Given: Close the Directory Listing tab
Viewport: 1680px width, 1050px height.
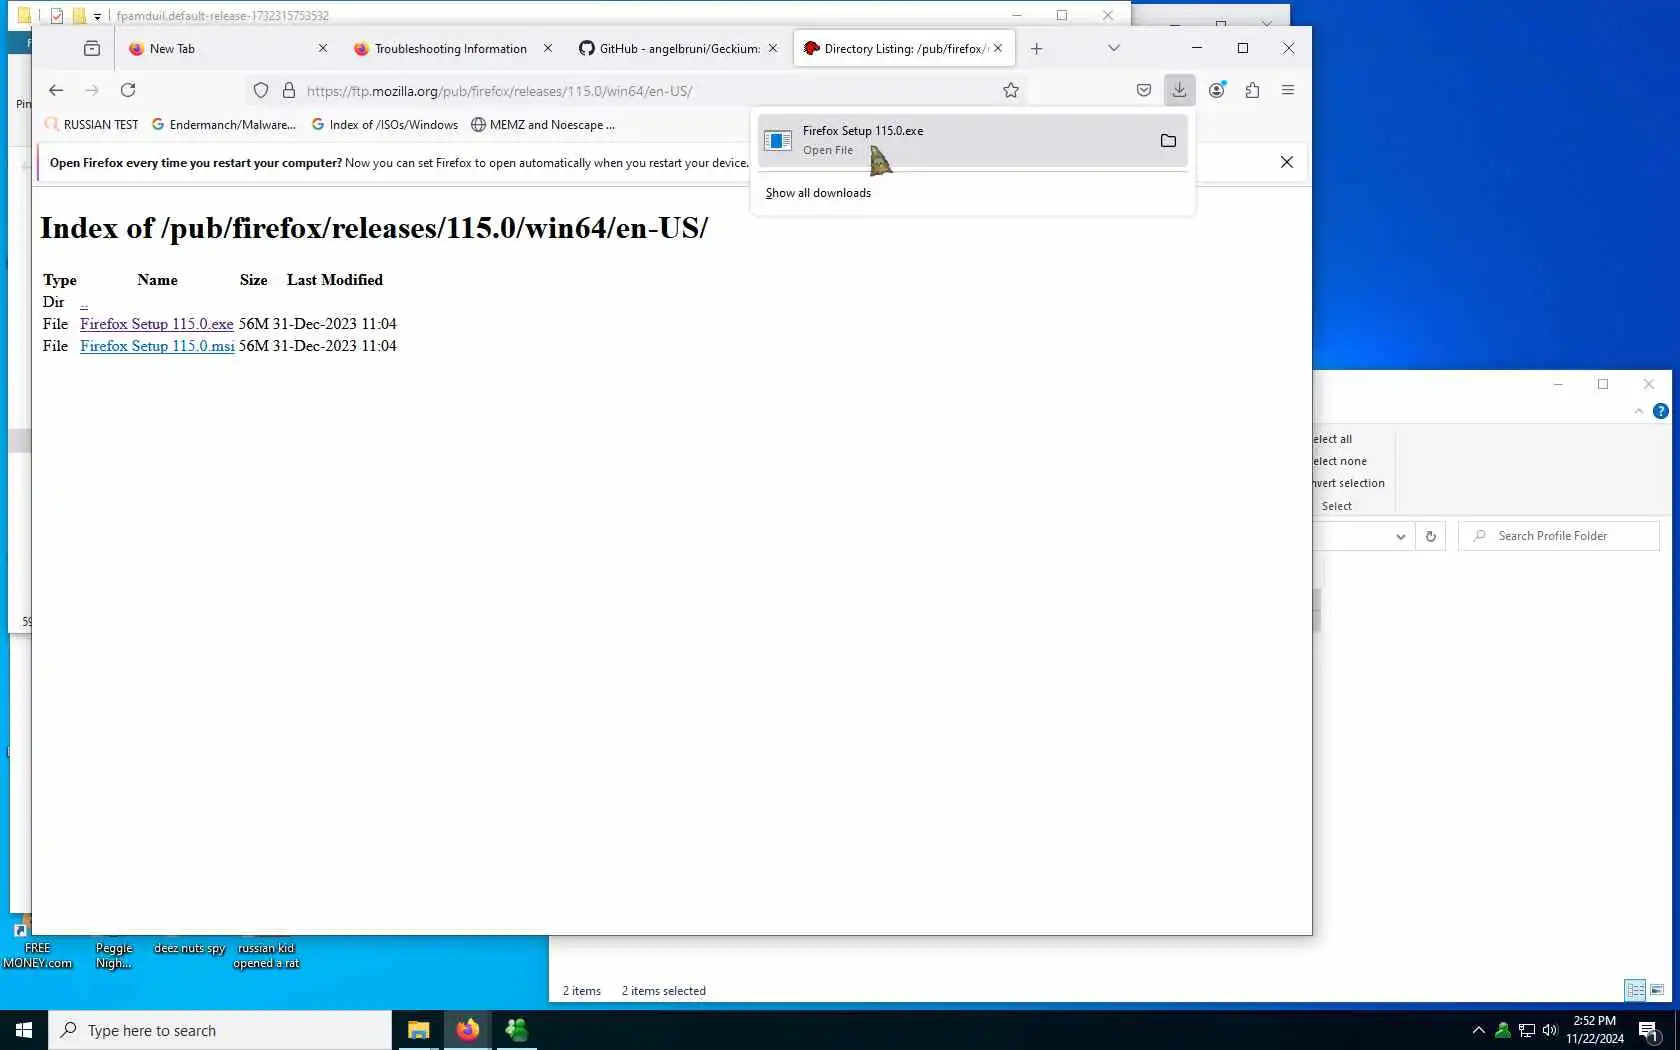Looking at the screenshot, I should pos(998,48).
